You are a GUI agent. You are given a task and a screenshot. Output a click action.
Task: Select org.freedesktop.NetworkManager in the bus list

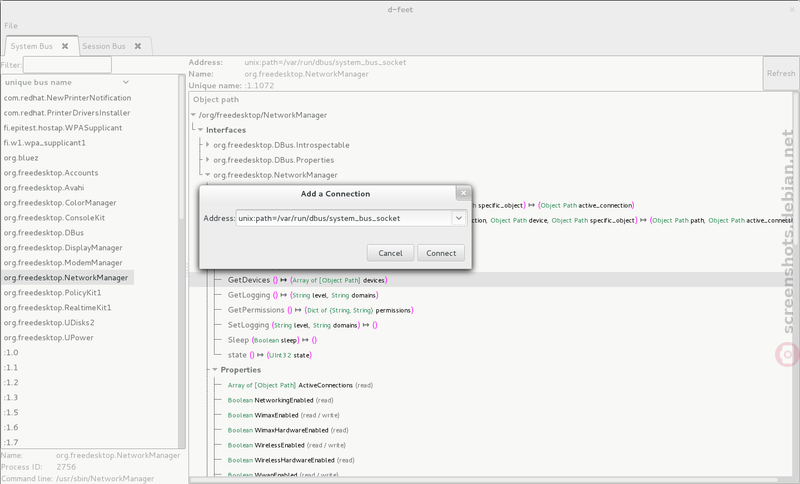pos(67,277)
